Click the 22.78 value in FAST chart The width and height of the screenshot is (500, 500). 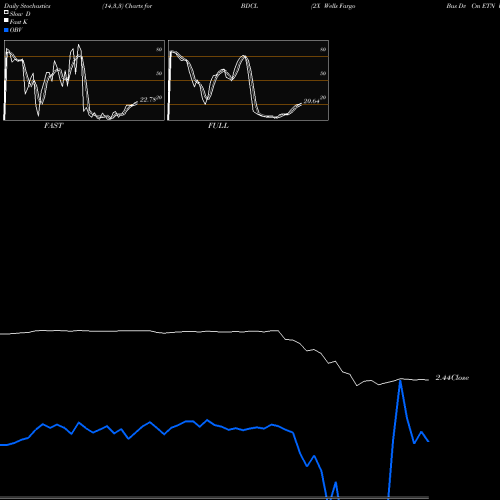click(x=148, y=100)
